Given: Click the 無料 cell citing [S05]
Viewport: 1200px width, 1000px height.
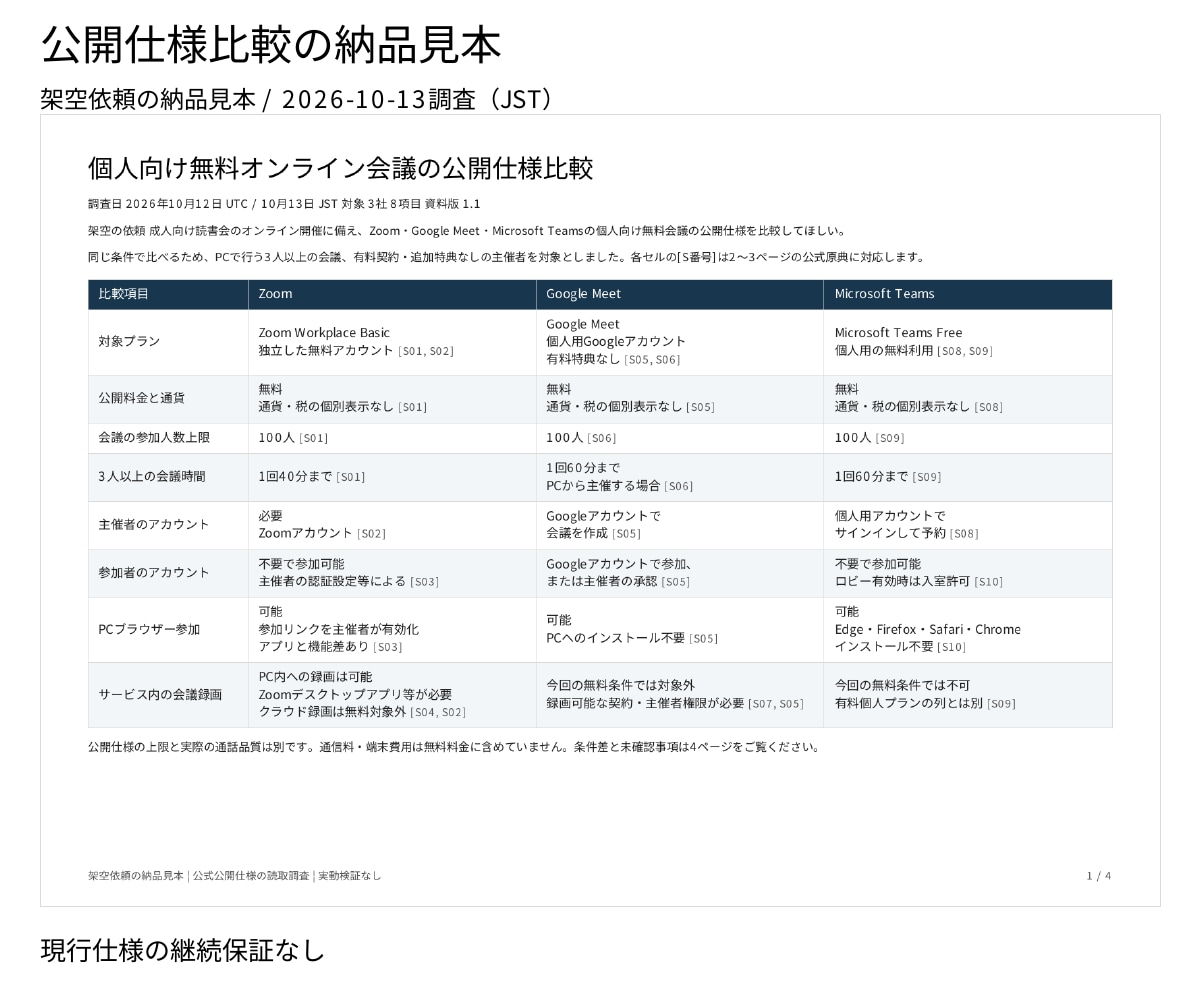Looking at the screenshot, I should (680, 398).
